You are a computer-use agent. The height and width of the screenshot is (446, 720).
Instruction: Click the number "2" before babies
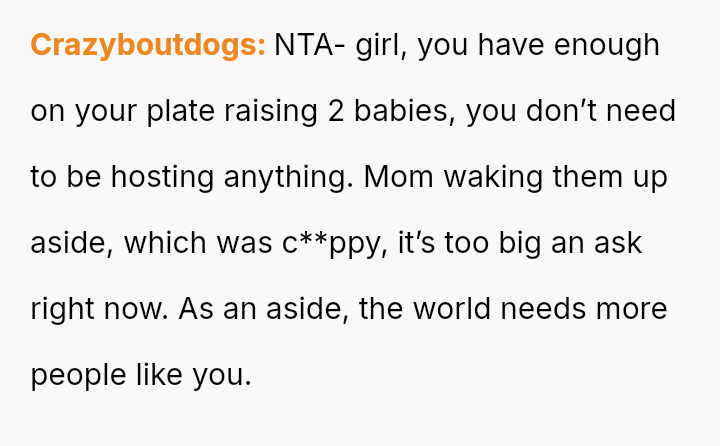(x=337, y=112)
